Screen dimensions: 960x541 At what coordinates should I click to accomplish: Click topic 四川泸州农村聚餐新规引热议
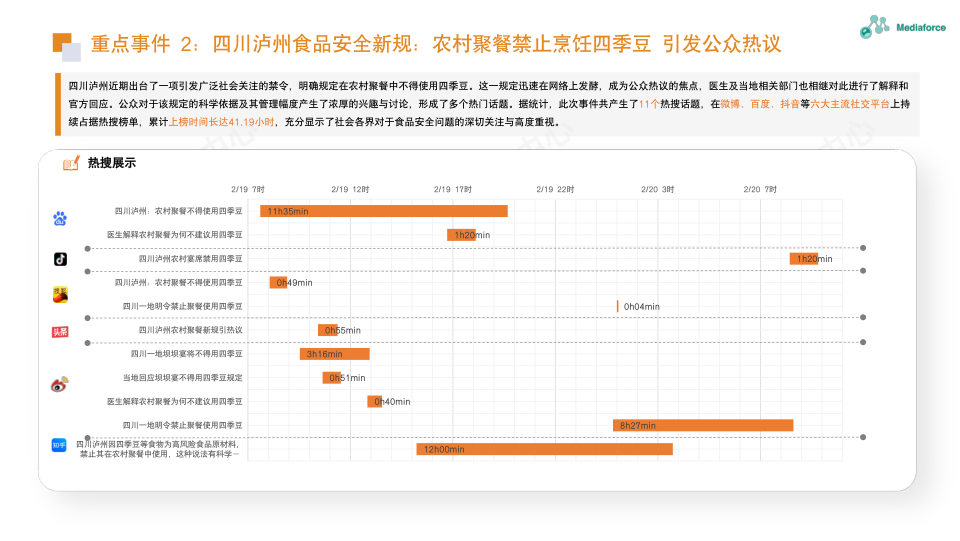pyautogui.click(x=190, y=330)
